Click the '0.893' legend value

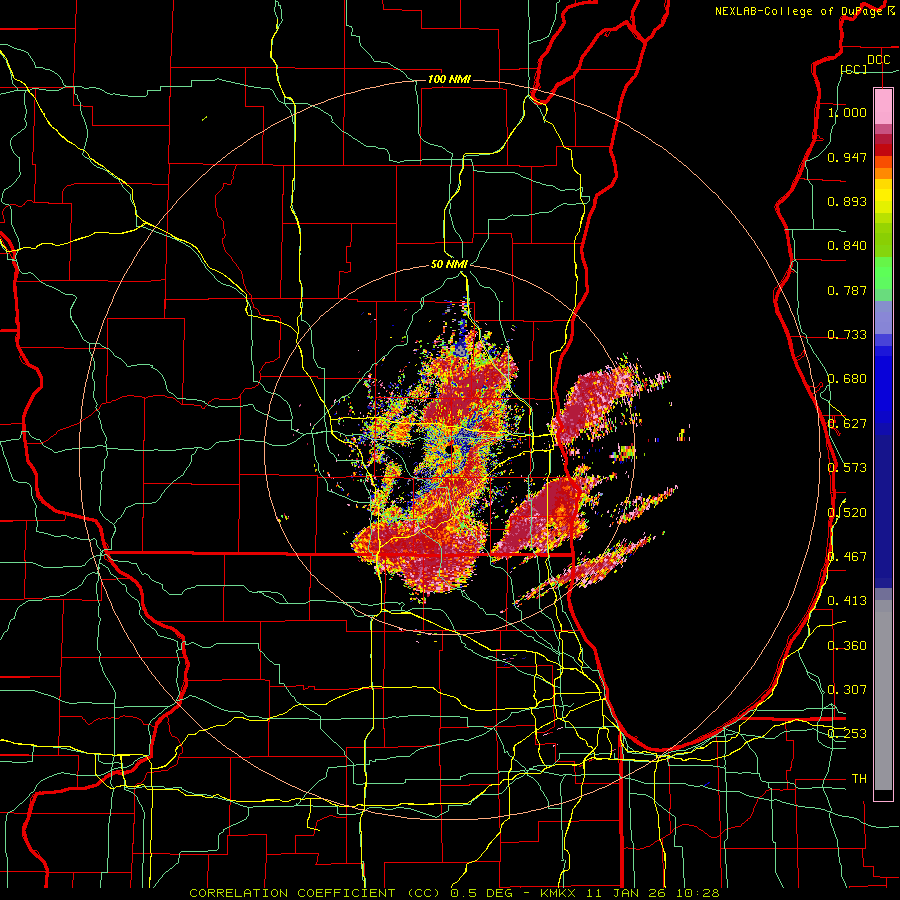(x=847, y=201)
